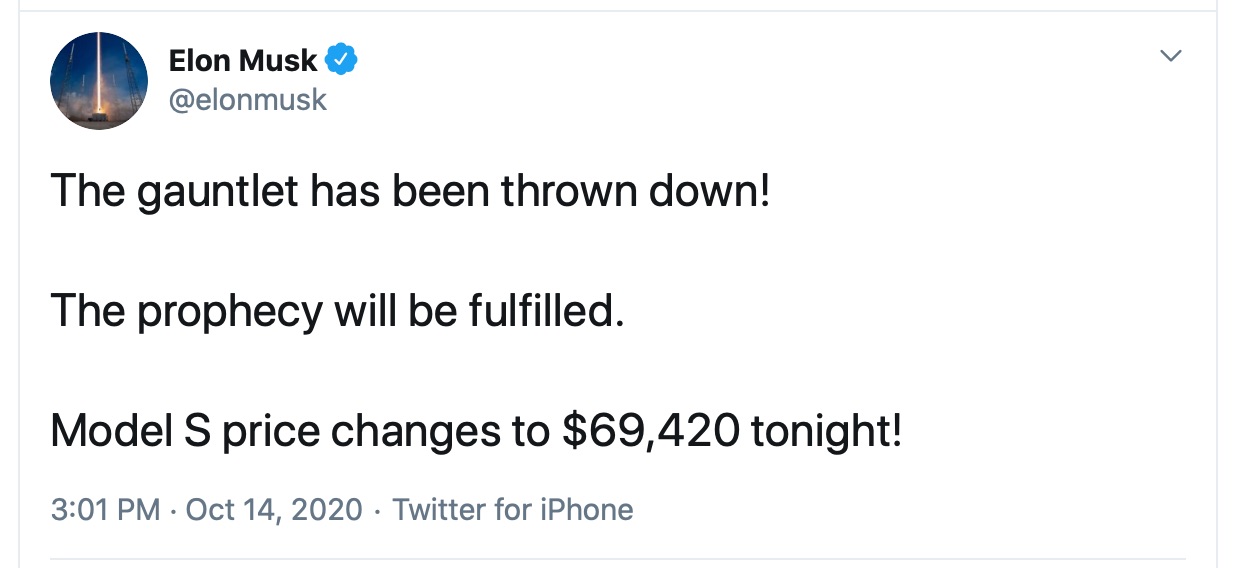Click the @elonmusk handle
This screenshot has width=1238, height=568.
click(x=248, y=100)
